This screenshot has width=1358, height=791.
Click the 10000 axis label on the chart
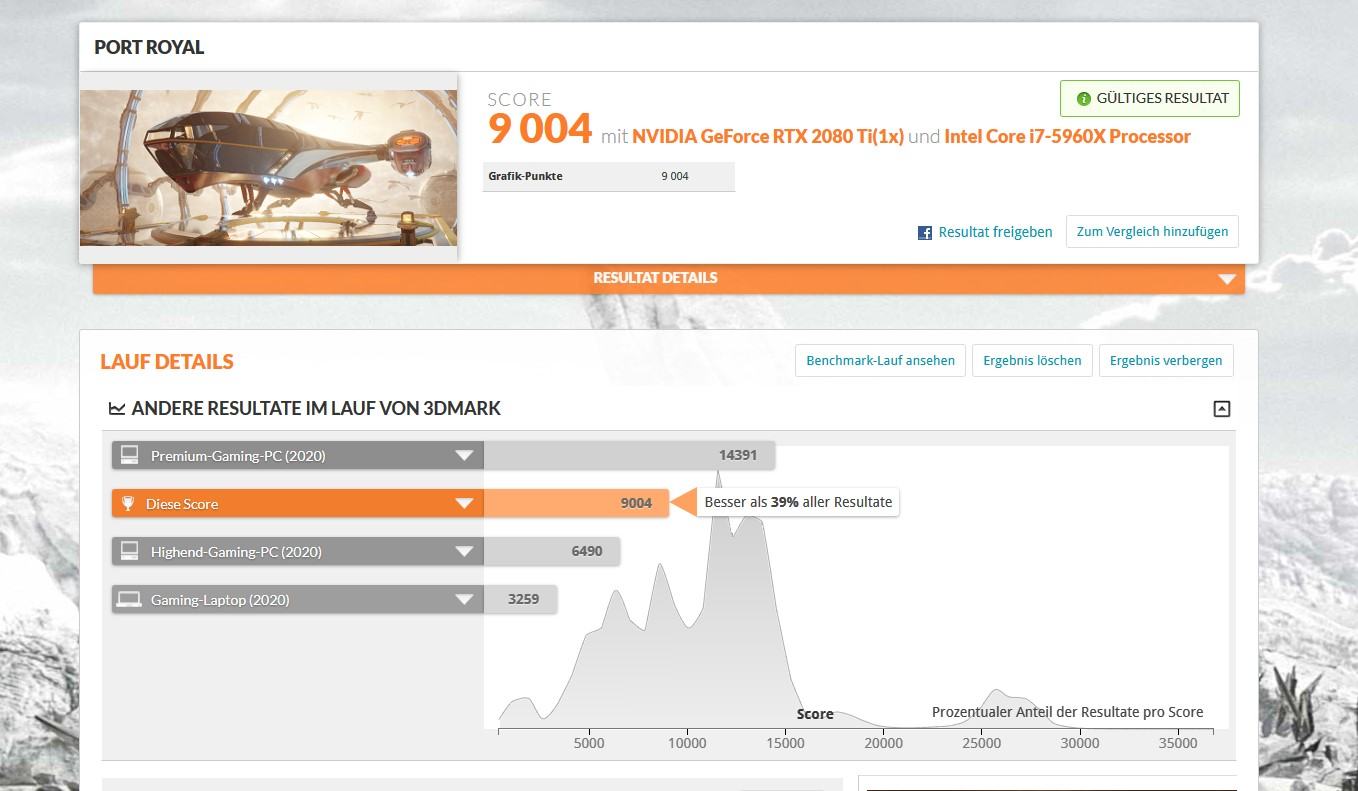pyautogui.click(x=687, y=743)
